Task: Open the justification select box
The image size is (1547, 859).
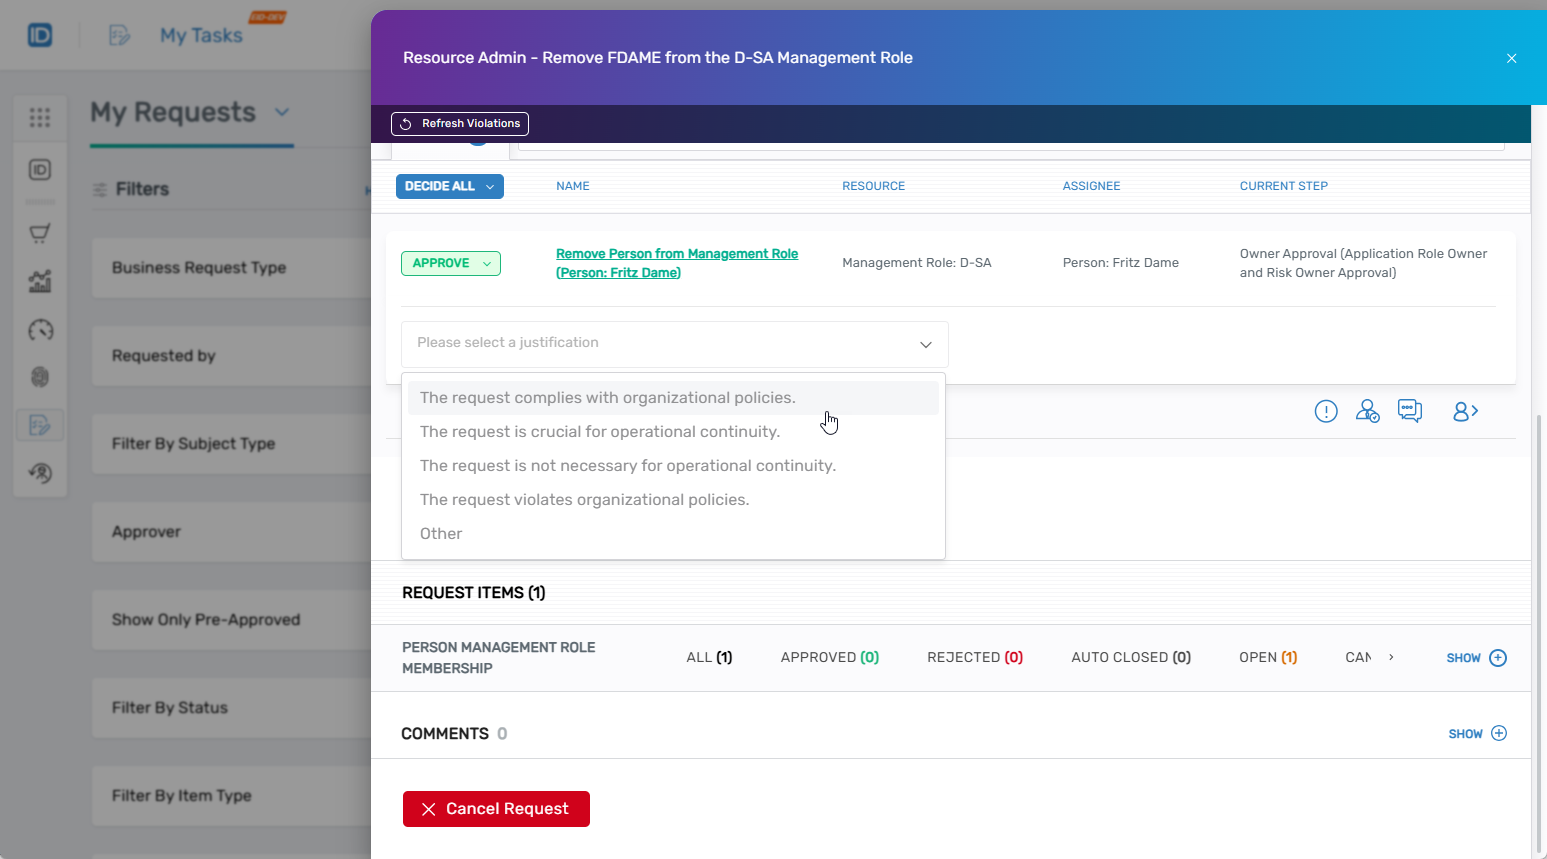Action: (x=674, y=343)
